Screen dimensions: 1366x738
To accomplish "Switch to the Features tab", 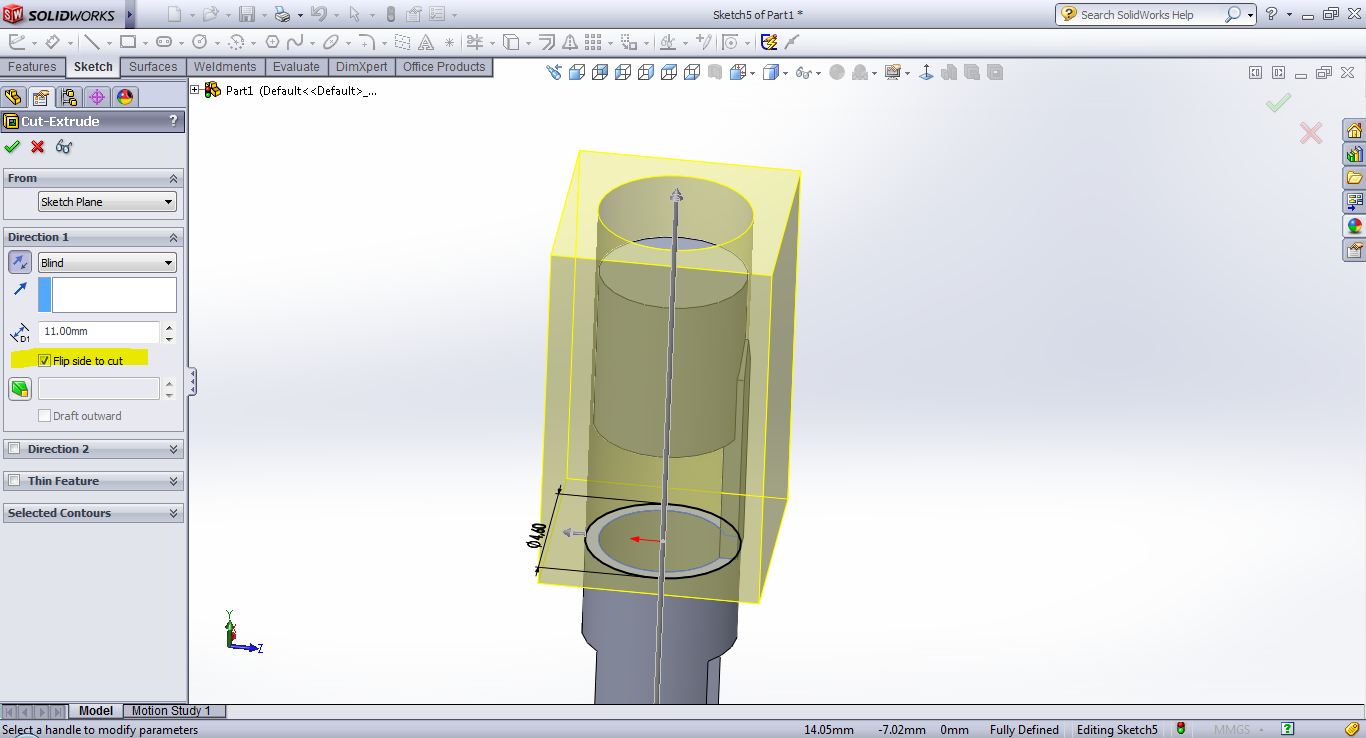I will click(32, 67).
